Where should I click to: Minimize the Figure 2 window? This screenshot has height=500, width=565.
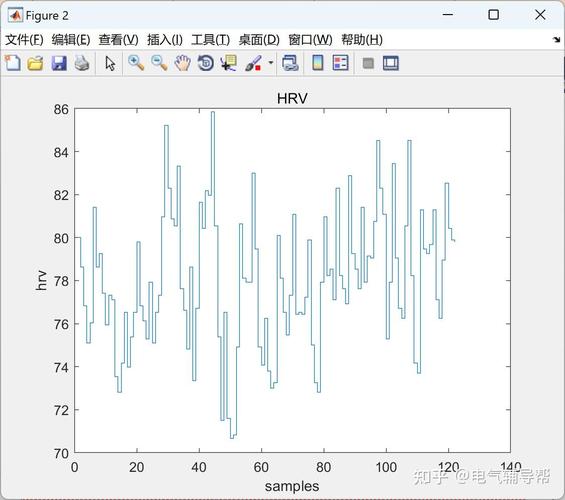click(x=448, y=15)
